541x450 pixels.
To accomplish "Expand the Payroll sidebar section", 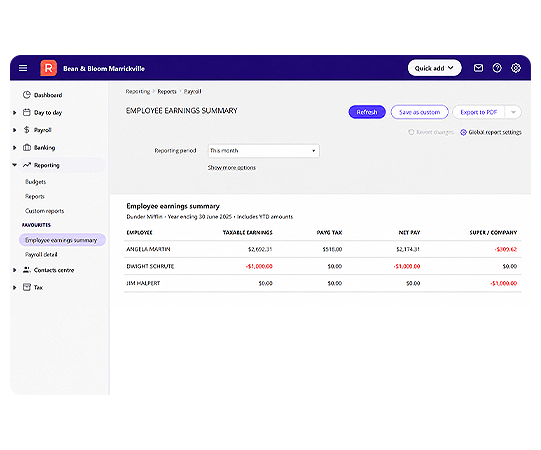I will point(14,130).
